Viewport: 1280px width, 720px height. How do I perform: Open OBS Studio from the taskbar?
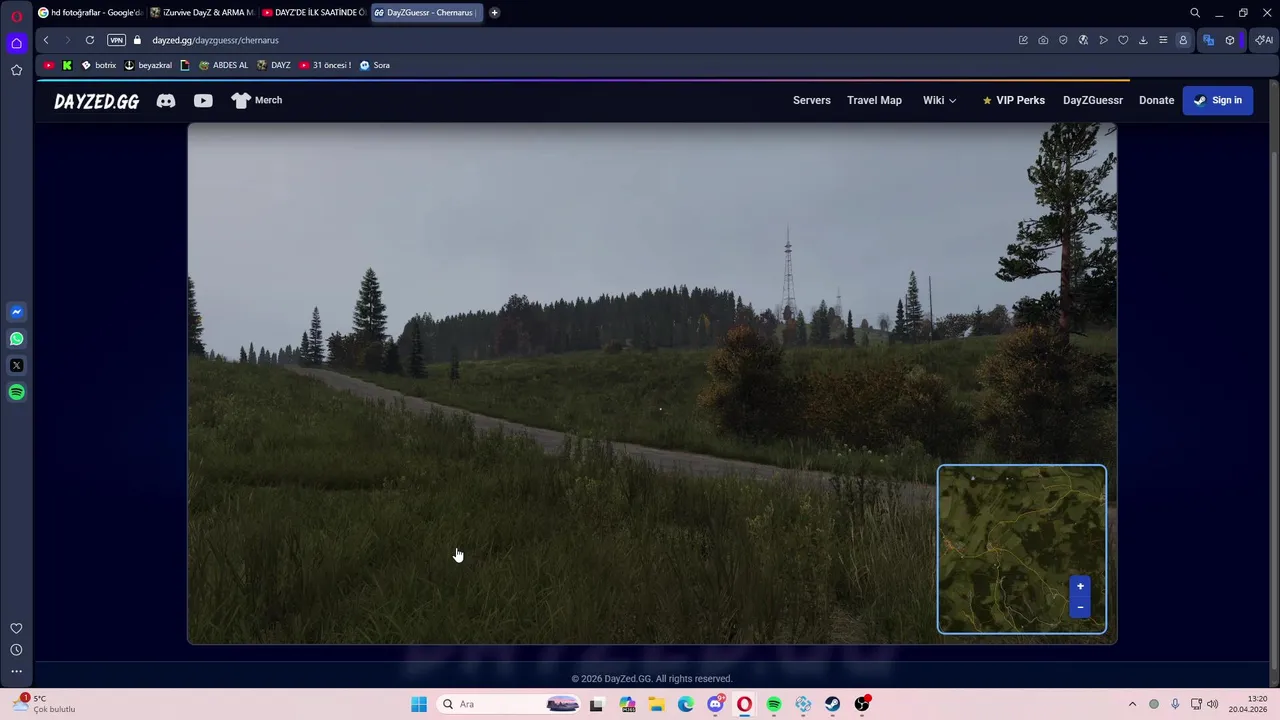[x=862, y=704]
